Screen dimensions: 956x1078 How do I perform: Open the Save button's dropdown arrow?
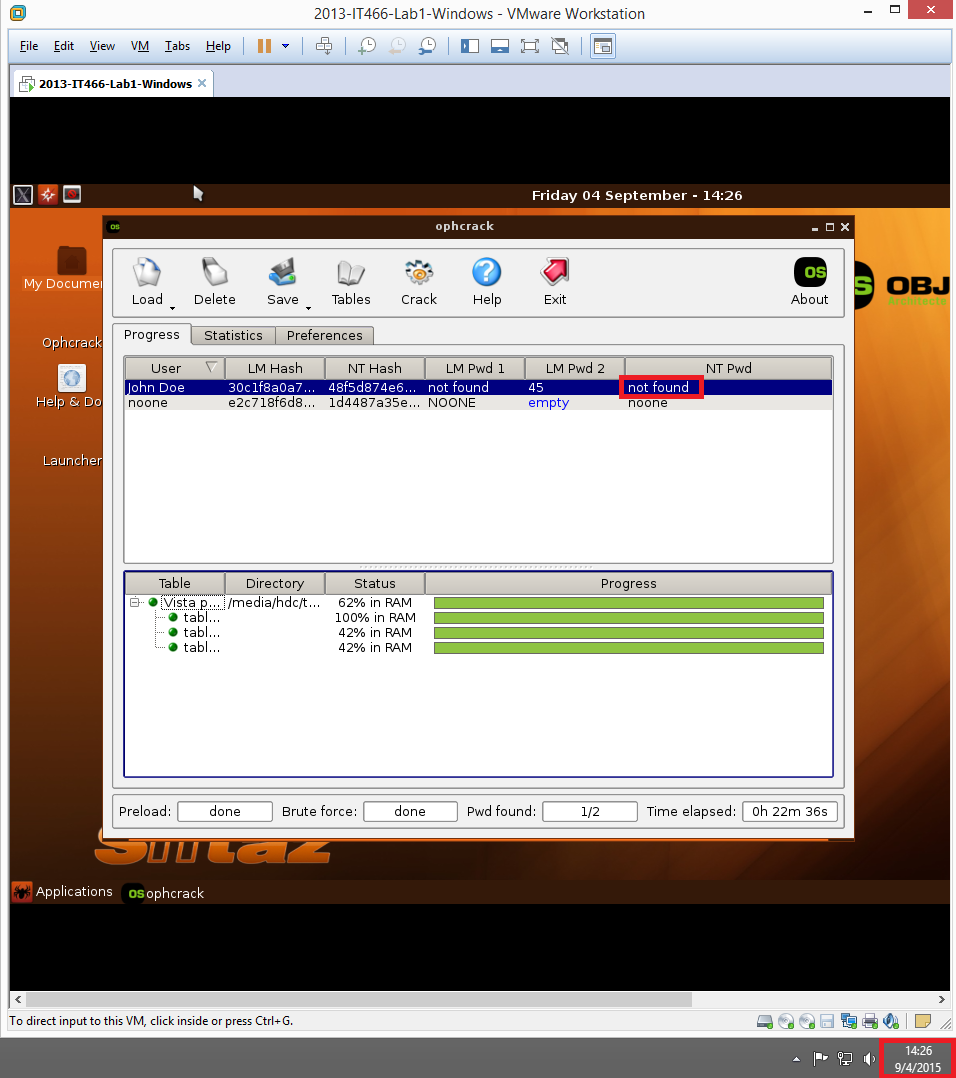tap(308, 309)
